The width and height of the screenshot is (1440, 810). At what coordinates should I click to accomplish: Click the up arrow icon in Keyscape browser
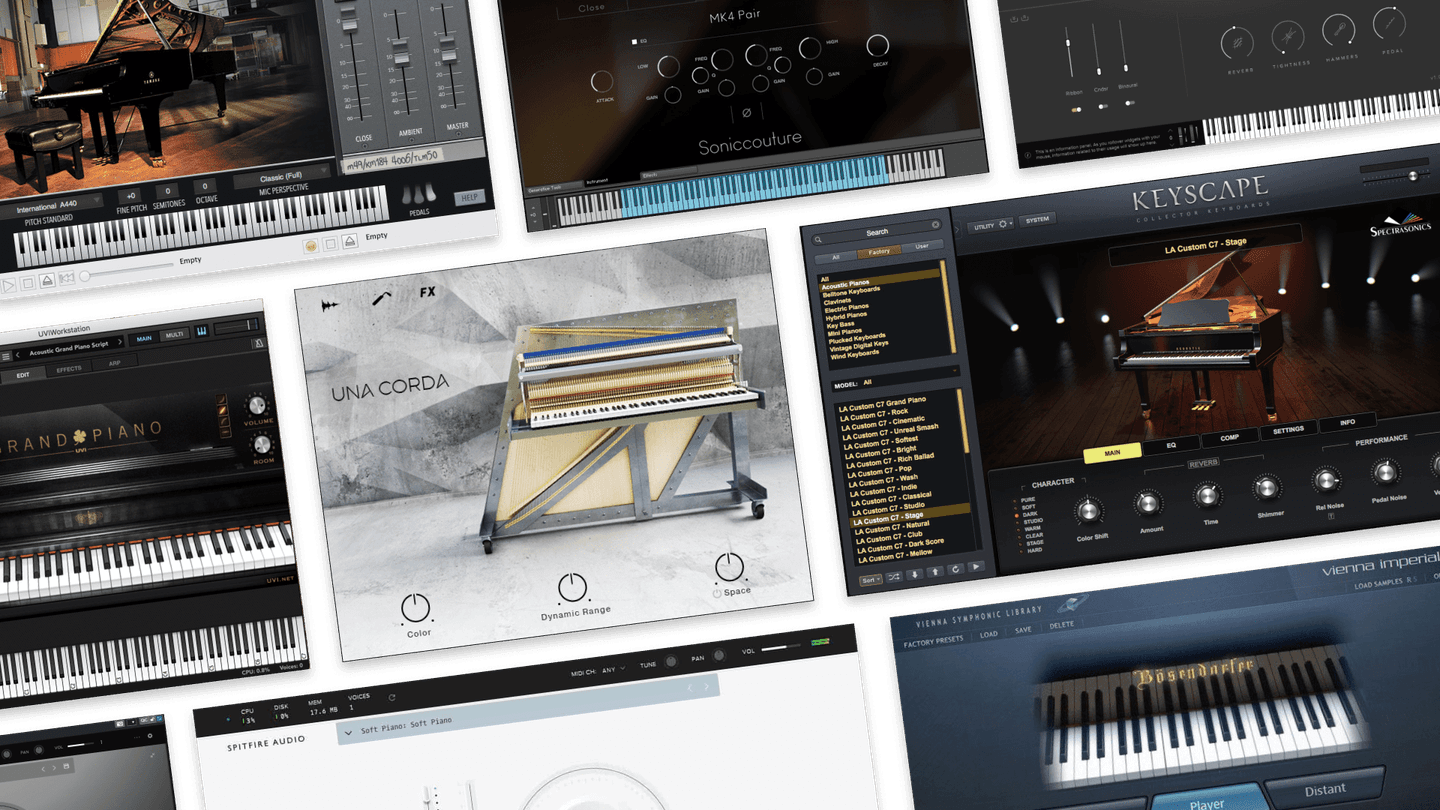[935, 572]
